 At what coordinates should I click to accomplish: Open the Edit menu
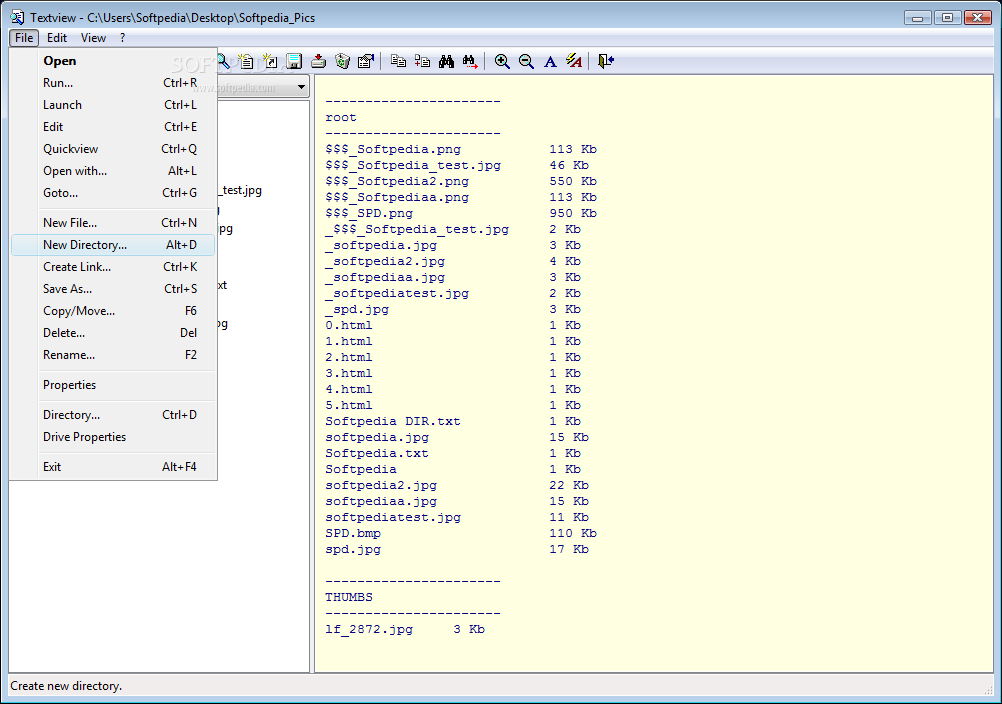pos(57,38)
